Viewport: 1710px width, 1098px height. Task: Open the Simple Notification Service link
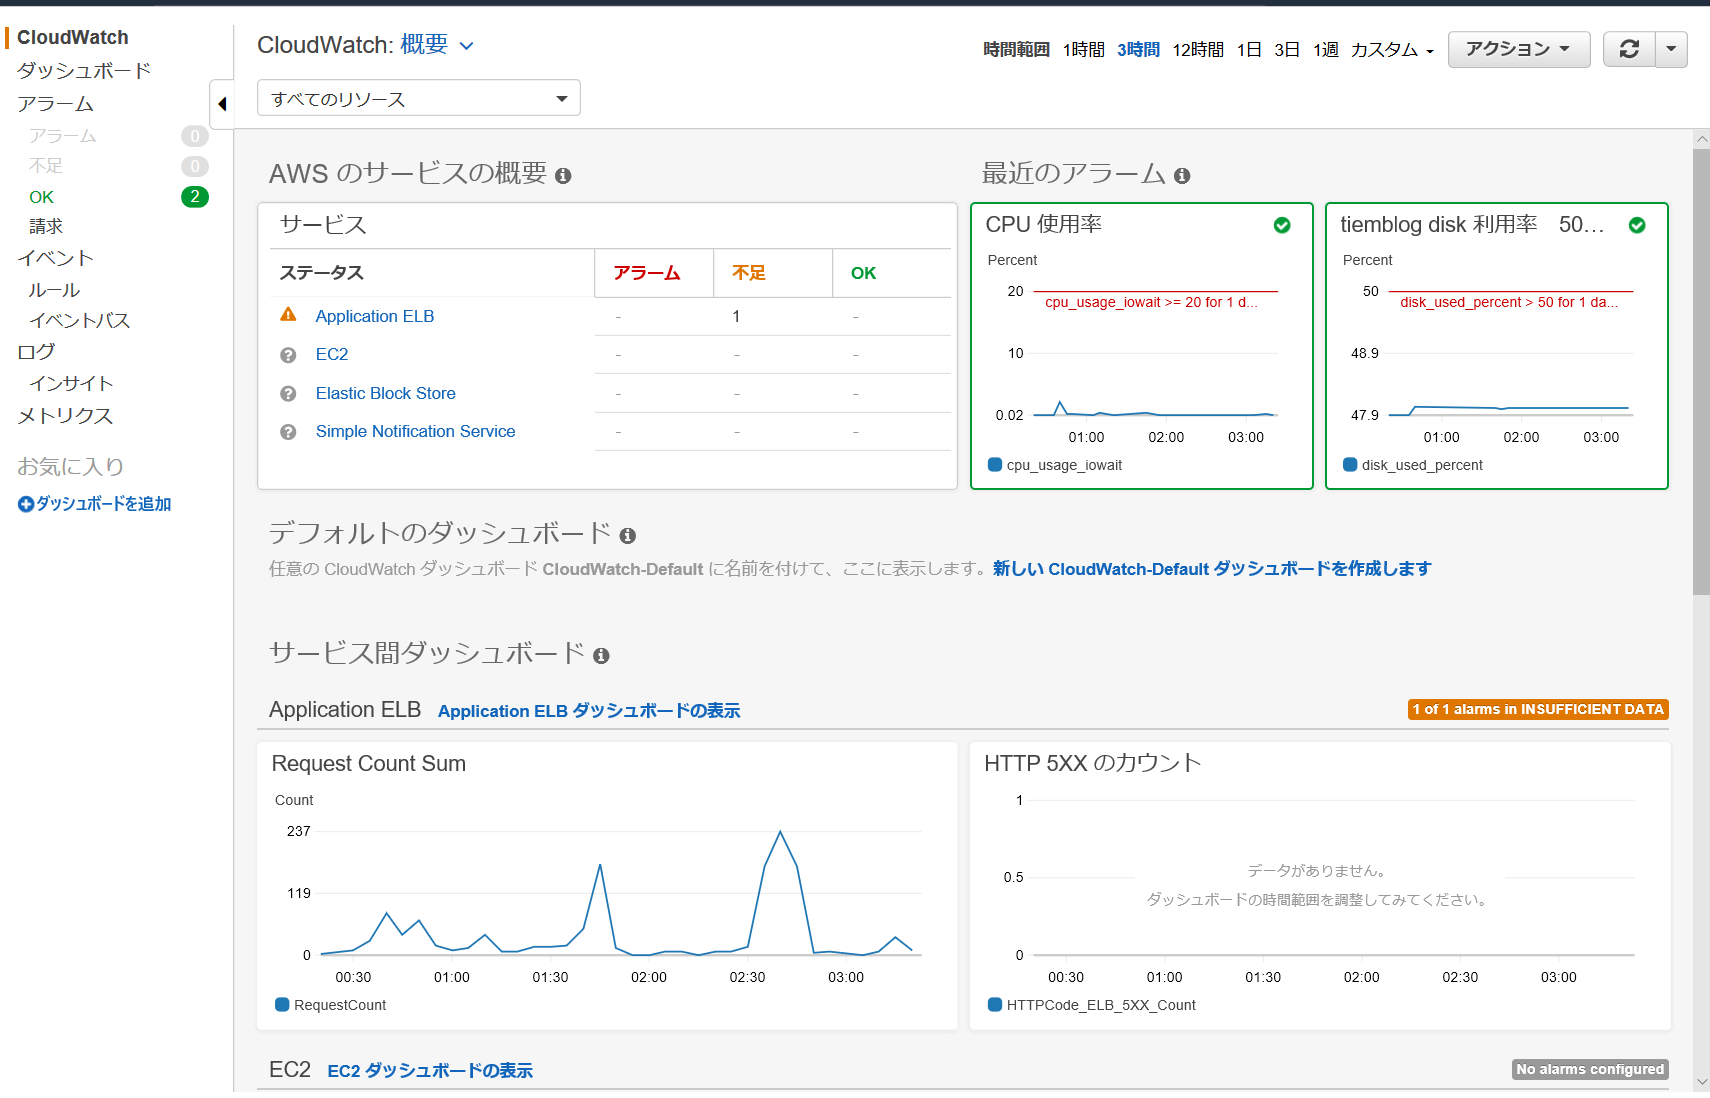(415, 432)
